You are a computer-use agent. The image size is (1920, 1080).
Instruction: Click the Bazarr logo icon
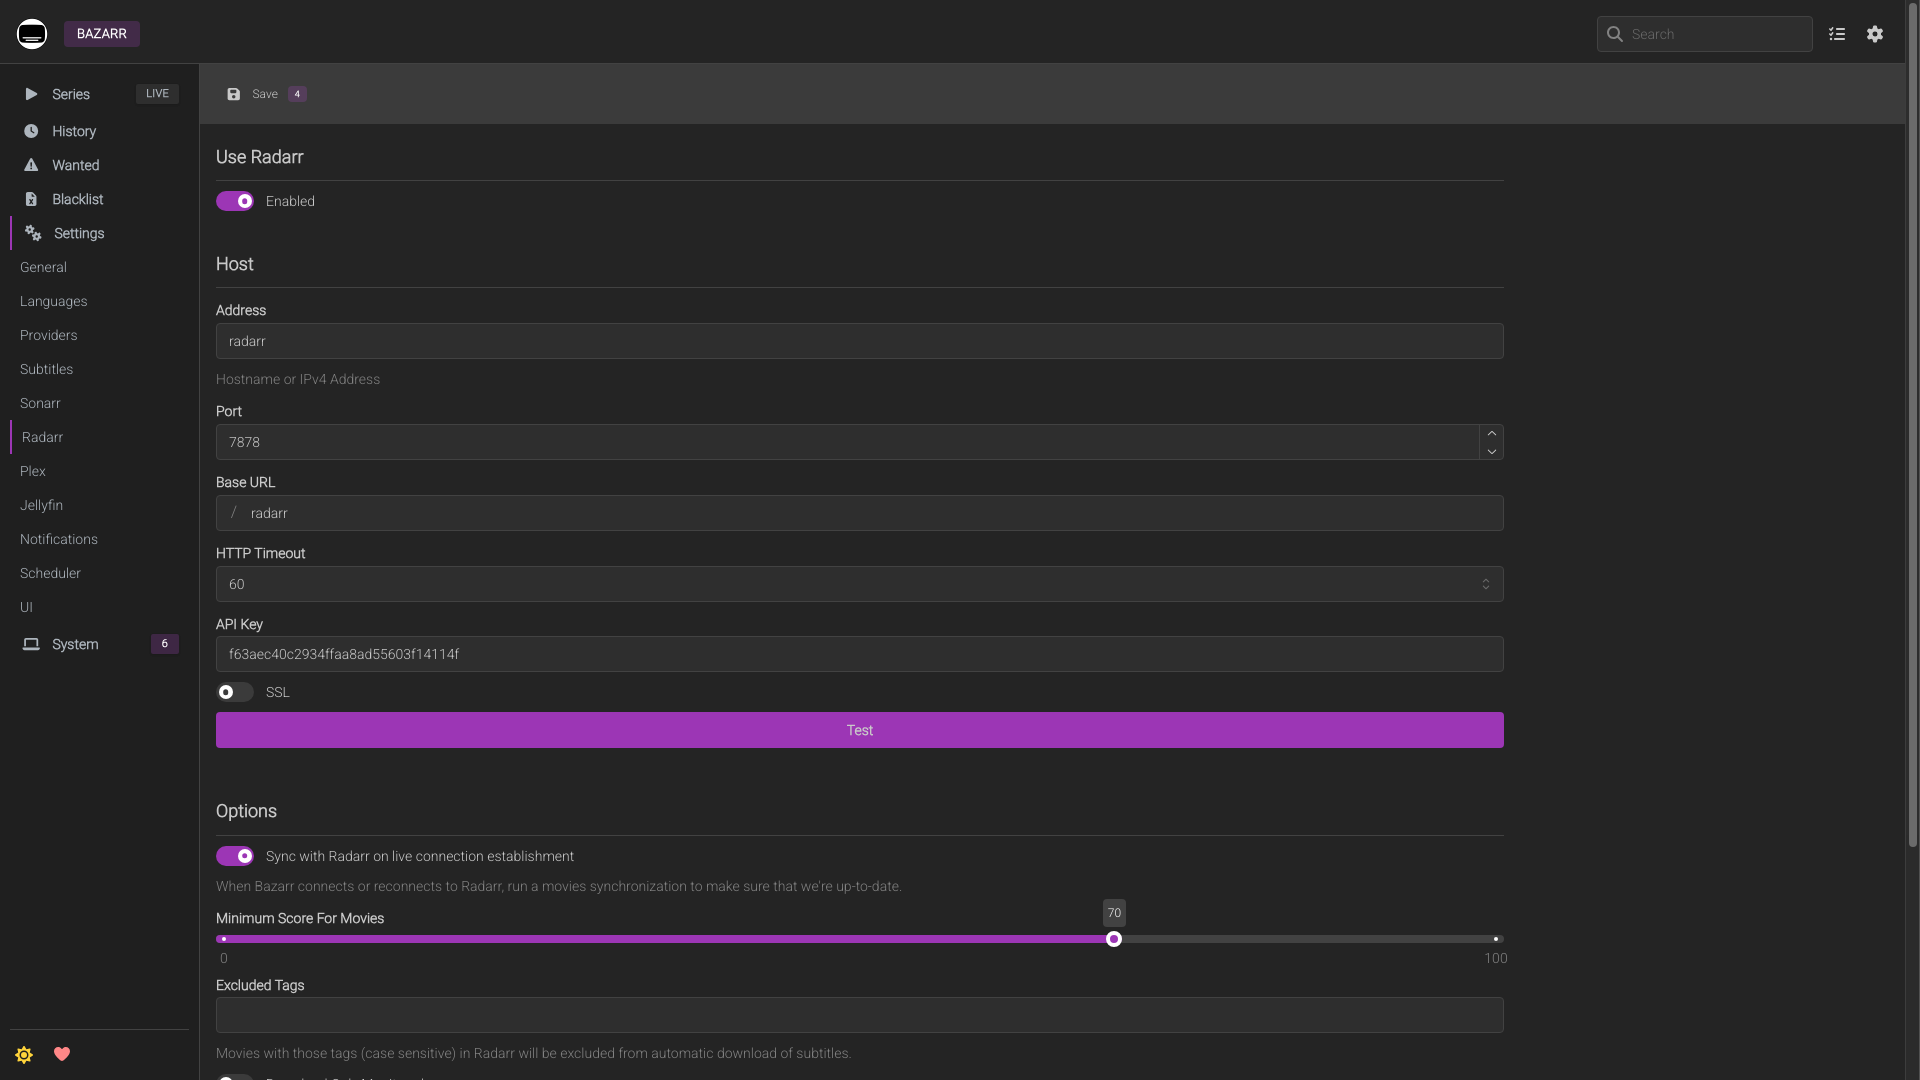tap(32, 34)
